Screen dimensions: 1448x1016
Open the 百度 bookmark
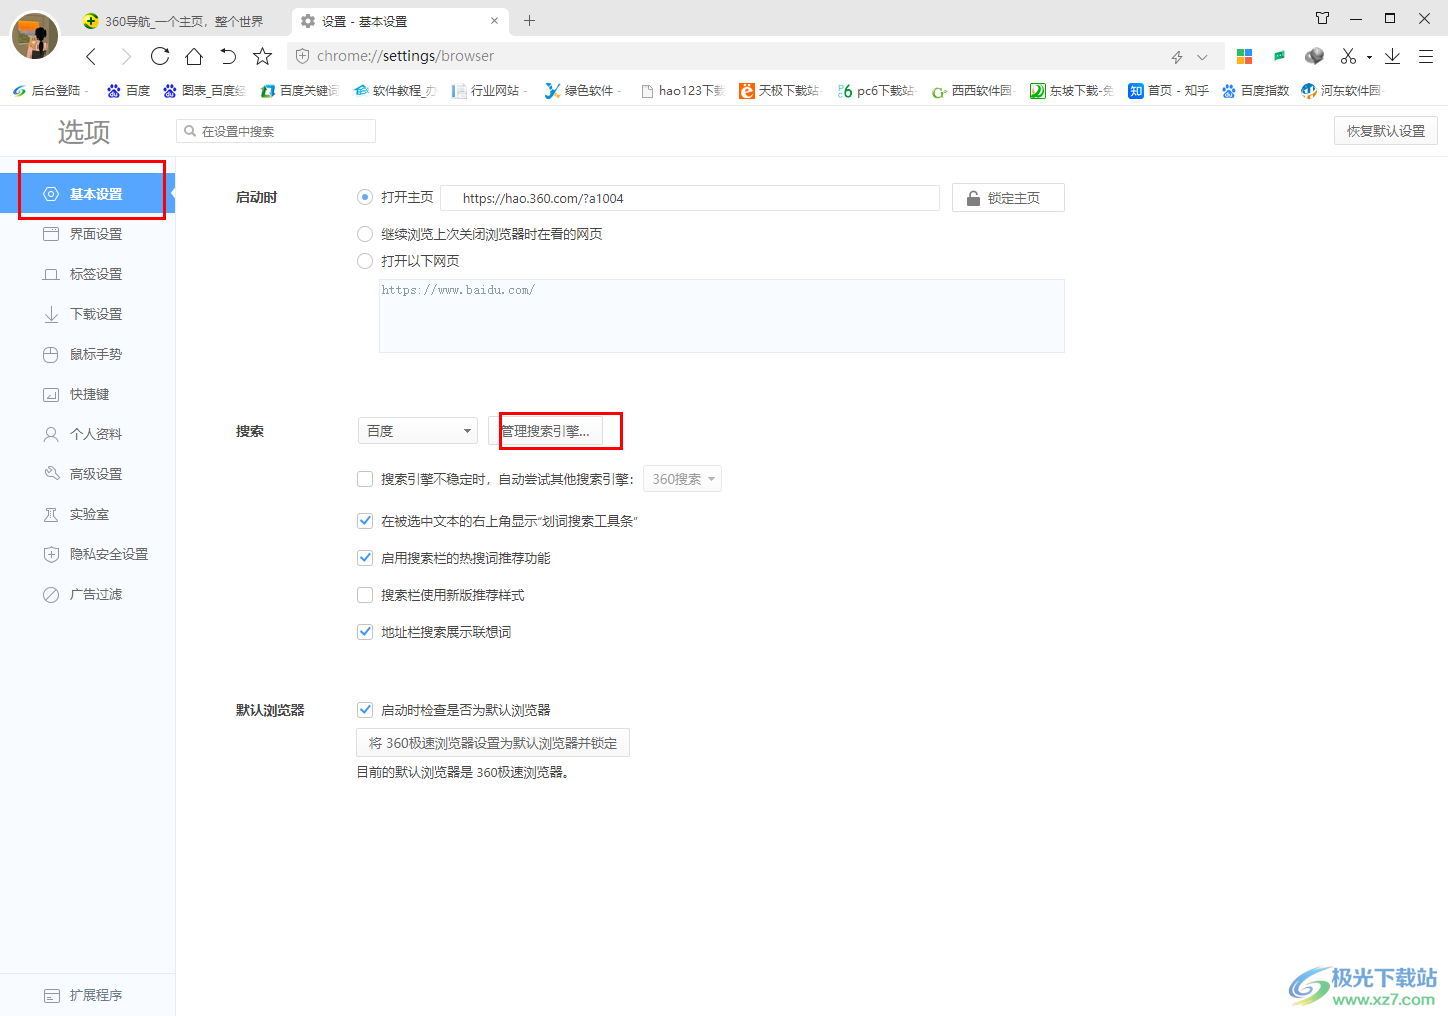(128, 90)
